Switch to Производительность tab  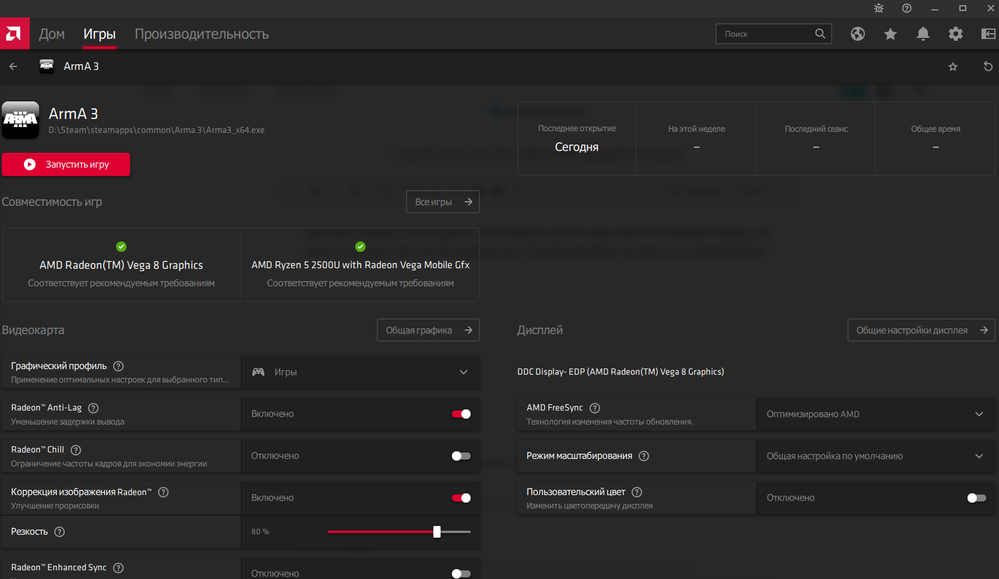[201, 34]
